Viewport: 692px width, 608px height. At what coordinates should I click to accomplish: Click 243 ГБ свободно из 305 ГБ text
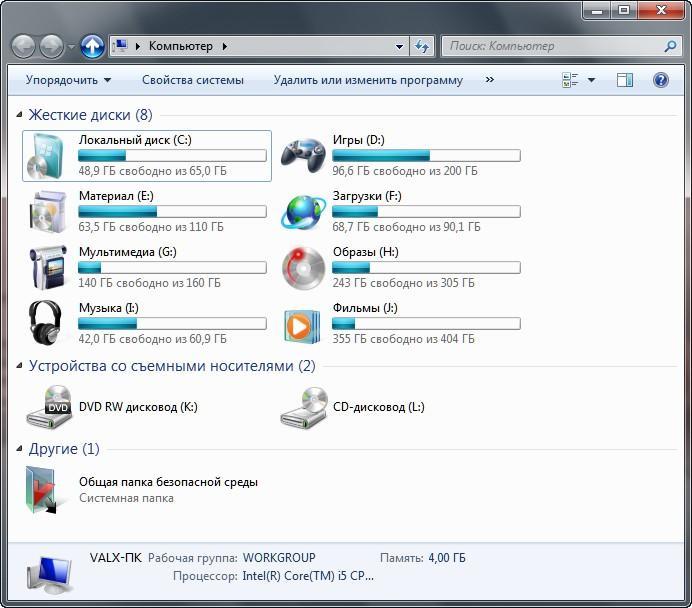403,282
